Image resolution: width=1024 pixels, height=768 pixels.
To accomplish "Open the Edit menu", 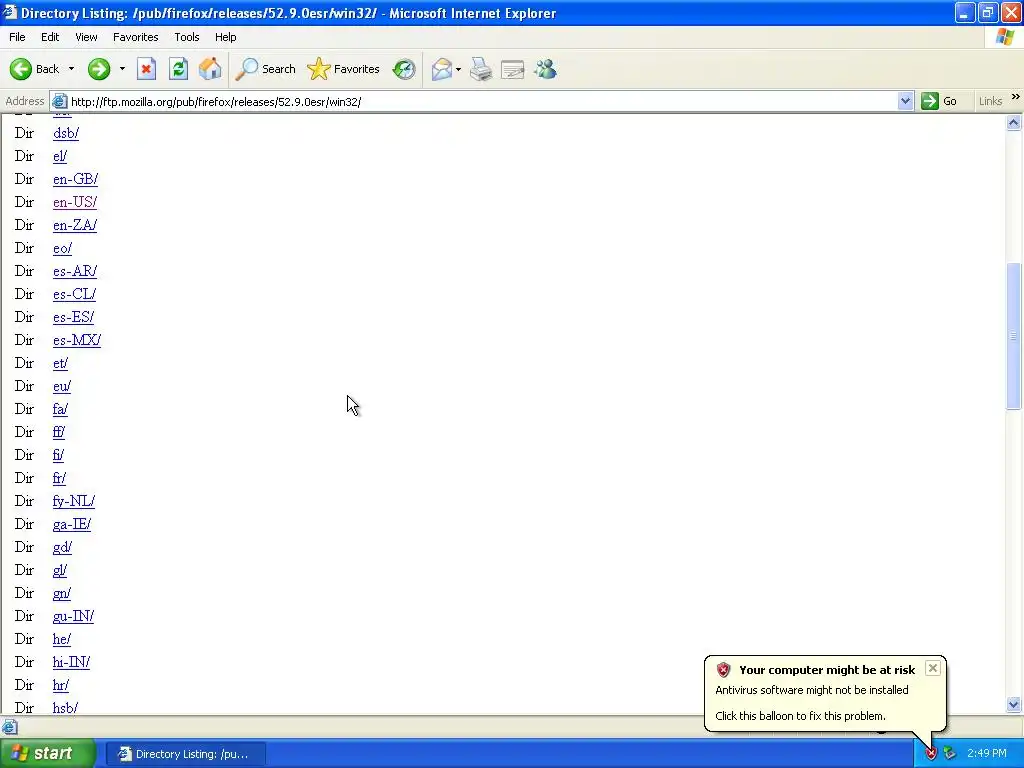I will tap(50, 37).
